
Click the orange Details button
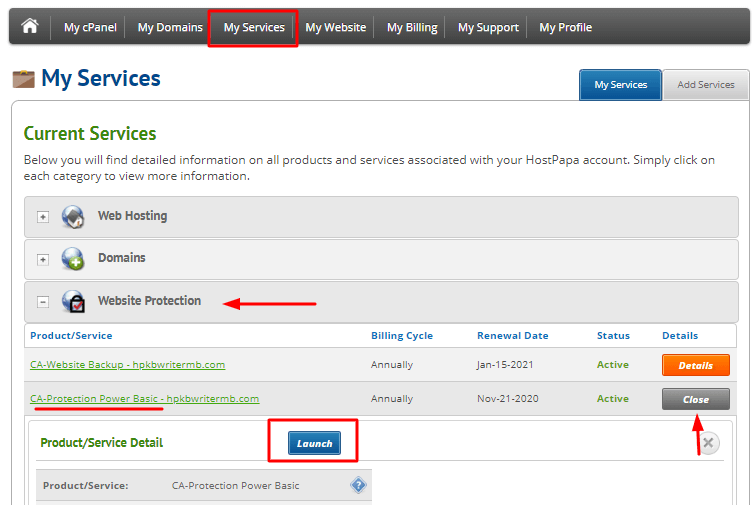[x=695, y=365]
